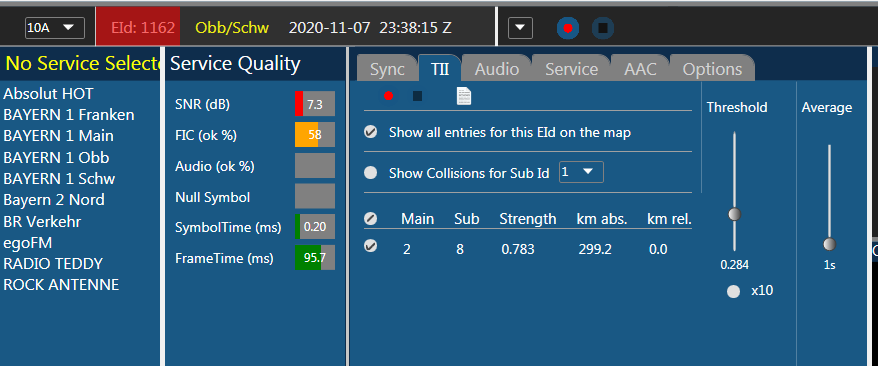878x366 pixels.
Task: Click the Average slider handle
Action: [x=829, y=244]
